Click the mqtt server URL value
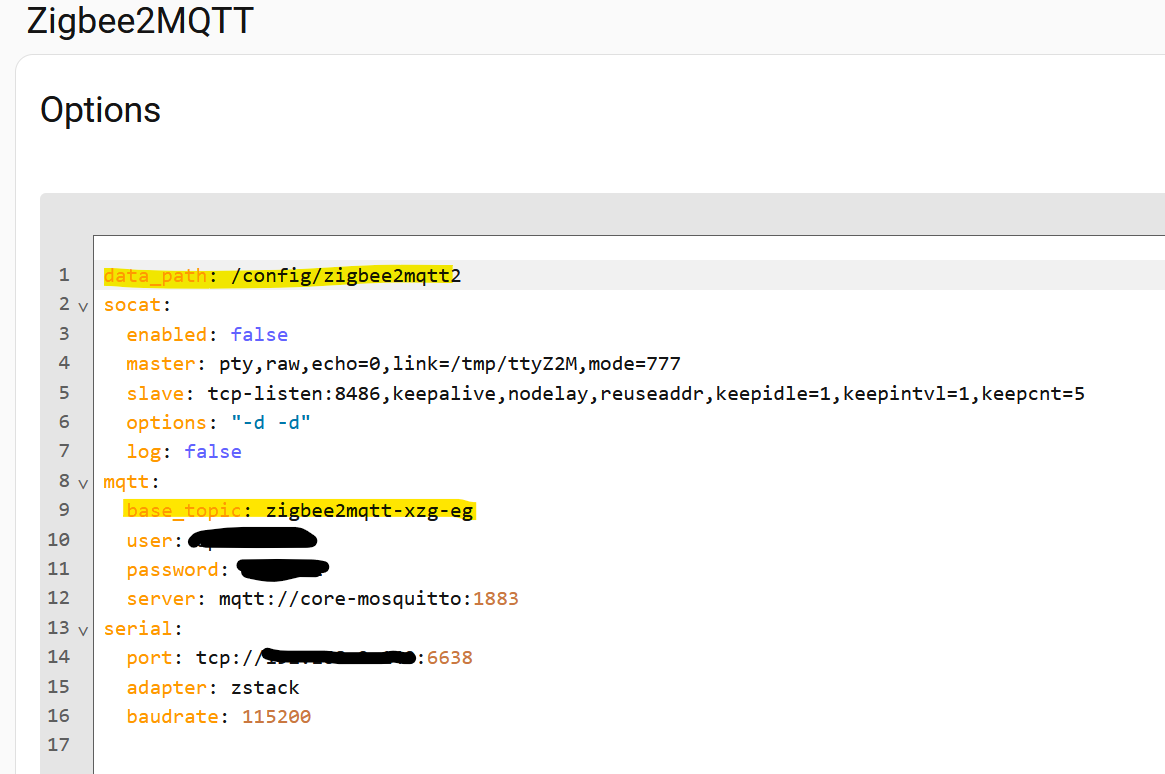The width and height of the screenshot is (1165, 774). point(368,599)
